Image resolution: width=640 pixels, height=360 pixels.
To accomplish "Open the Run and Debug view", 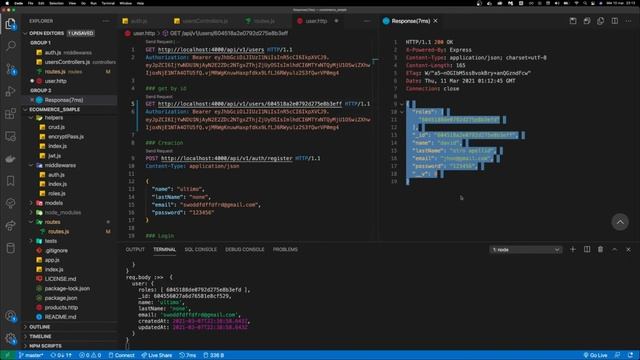I will click(x=11, y=91).
